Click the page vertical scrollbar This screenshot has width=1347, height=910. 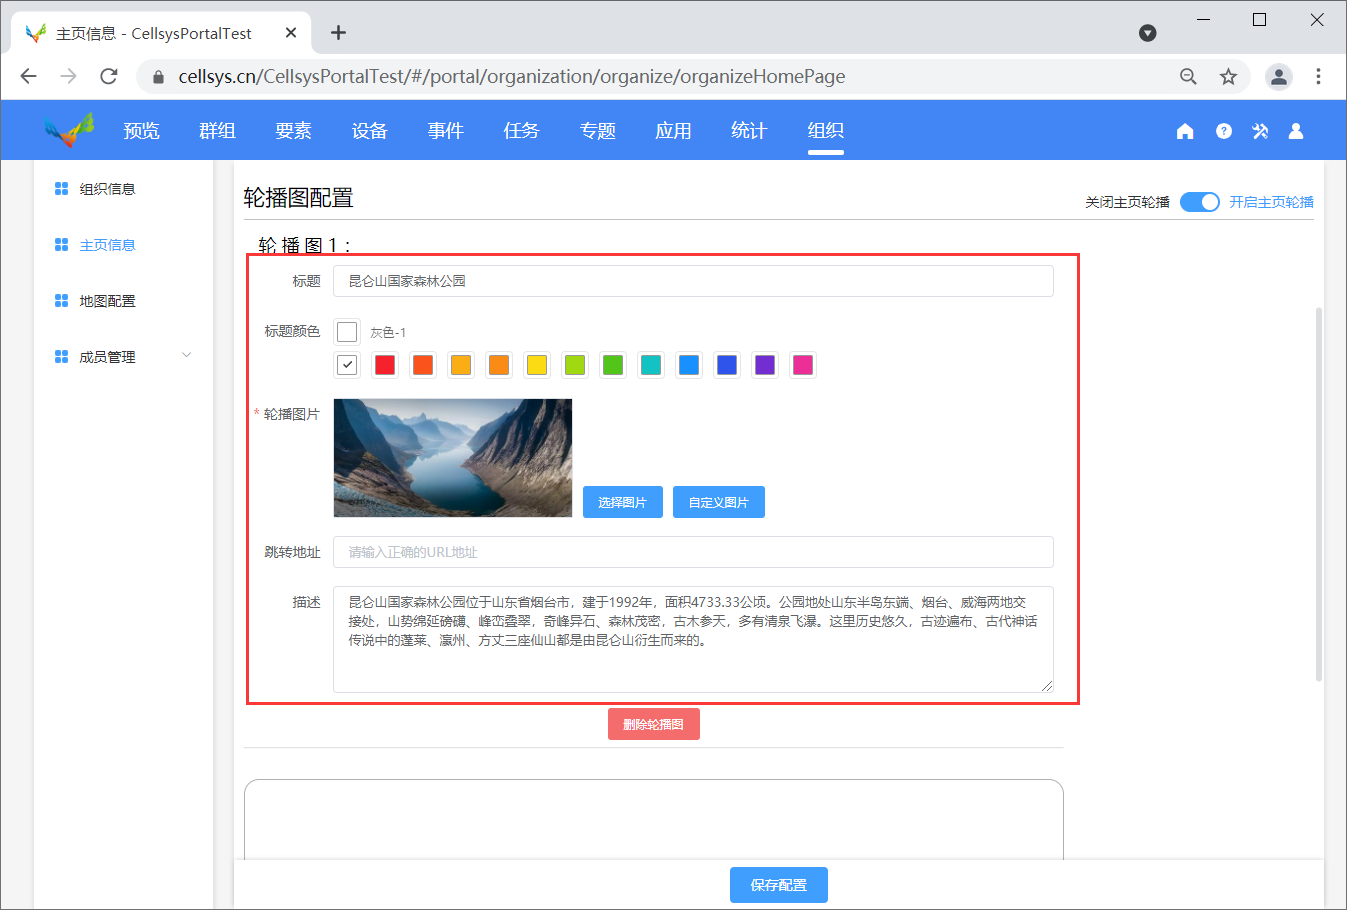[x=1319, y=495]
